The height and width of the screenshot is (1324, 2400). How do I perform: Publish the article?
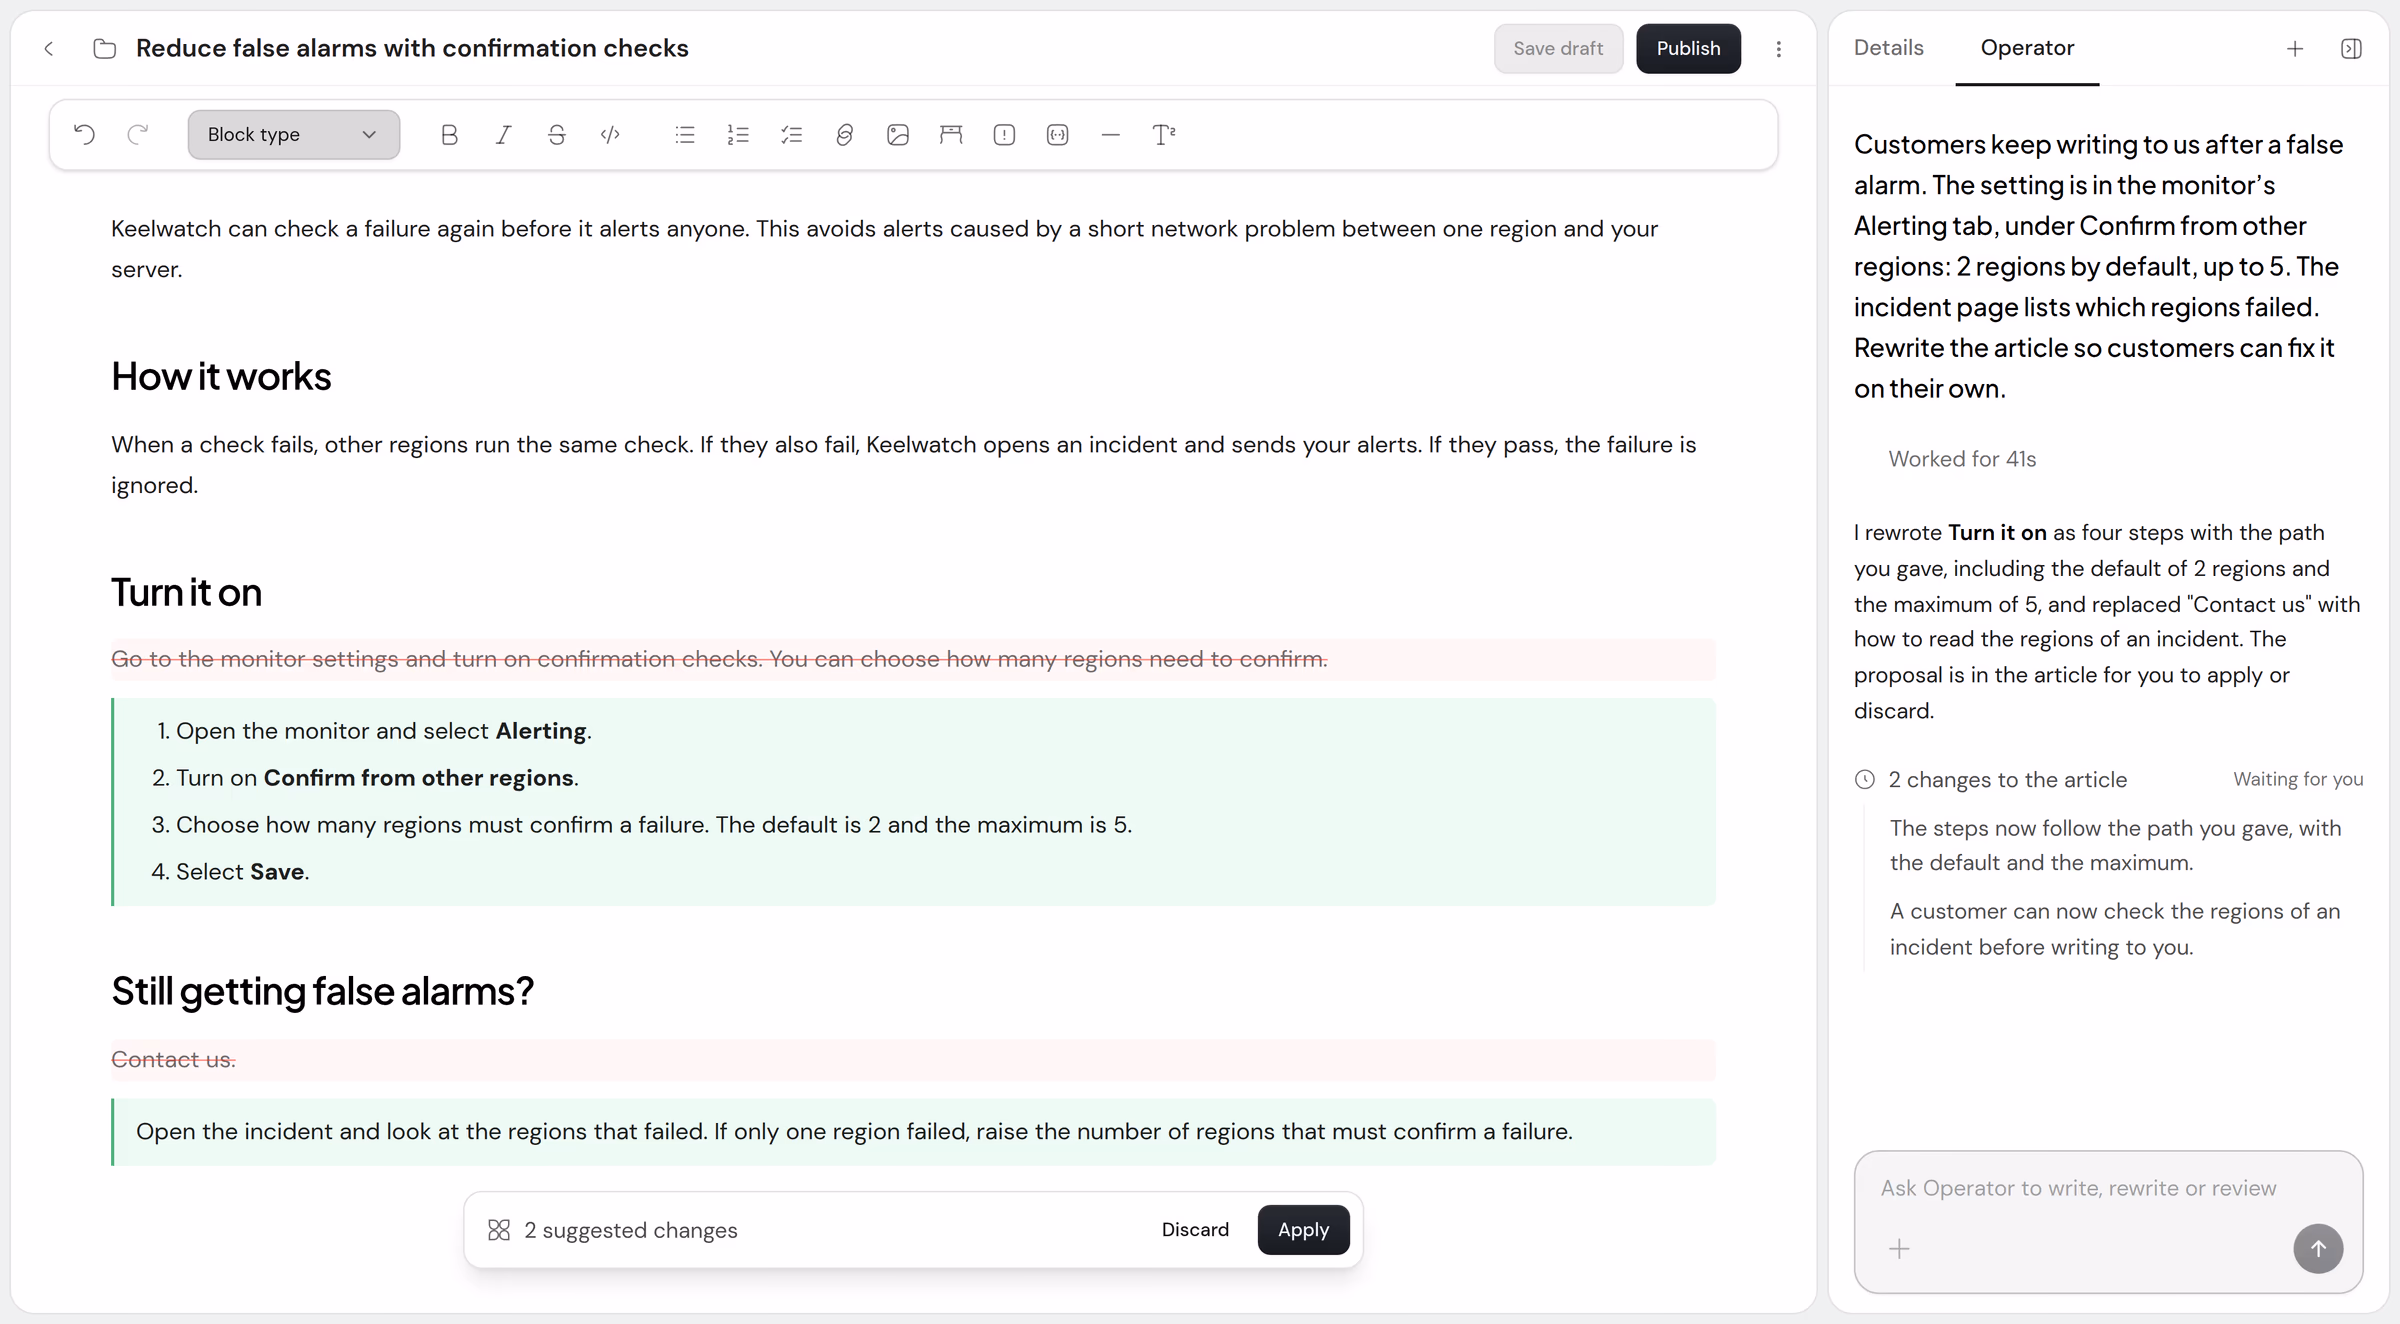(1688, 48)
